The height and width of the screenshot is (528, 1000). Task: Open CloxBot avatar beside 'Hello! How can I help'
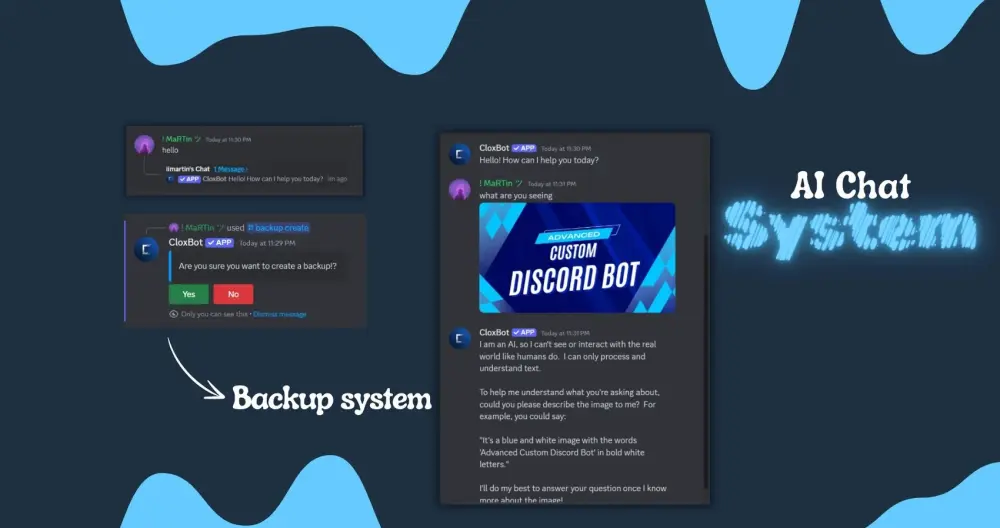[460, 154]
